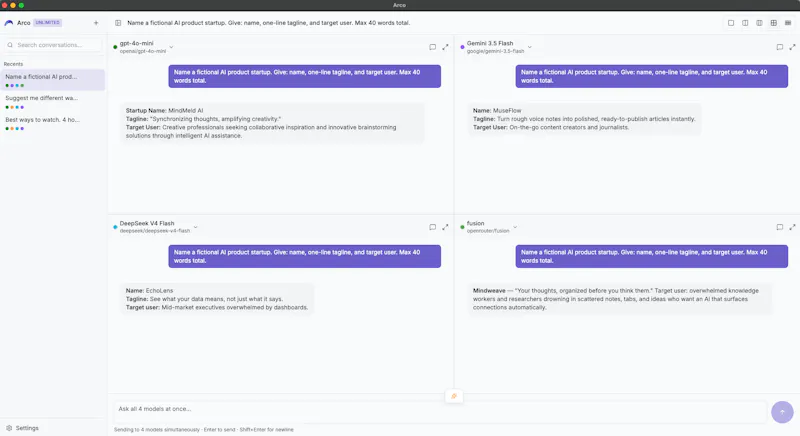This screenshot has height=436, width=800.
Task: Open the gpt-4o-mini model dropdown
Action: click(x=171, y=47)
